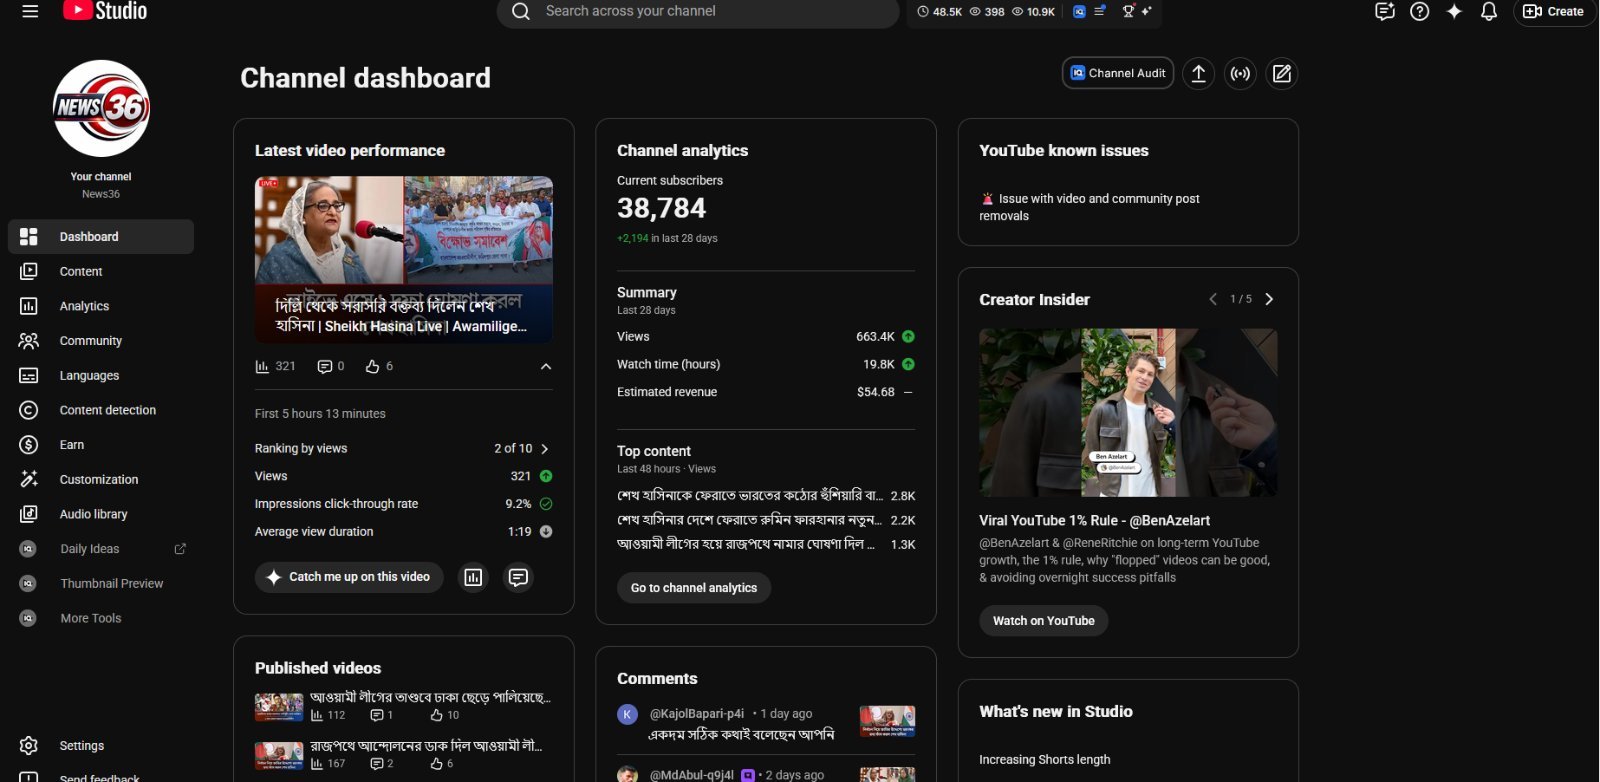1600x782 pixels.
Task: Open Dashboard in sidebar
Action: point(101,237)
